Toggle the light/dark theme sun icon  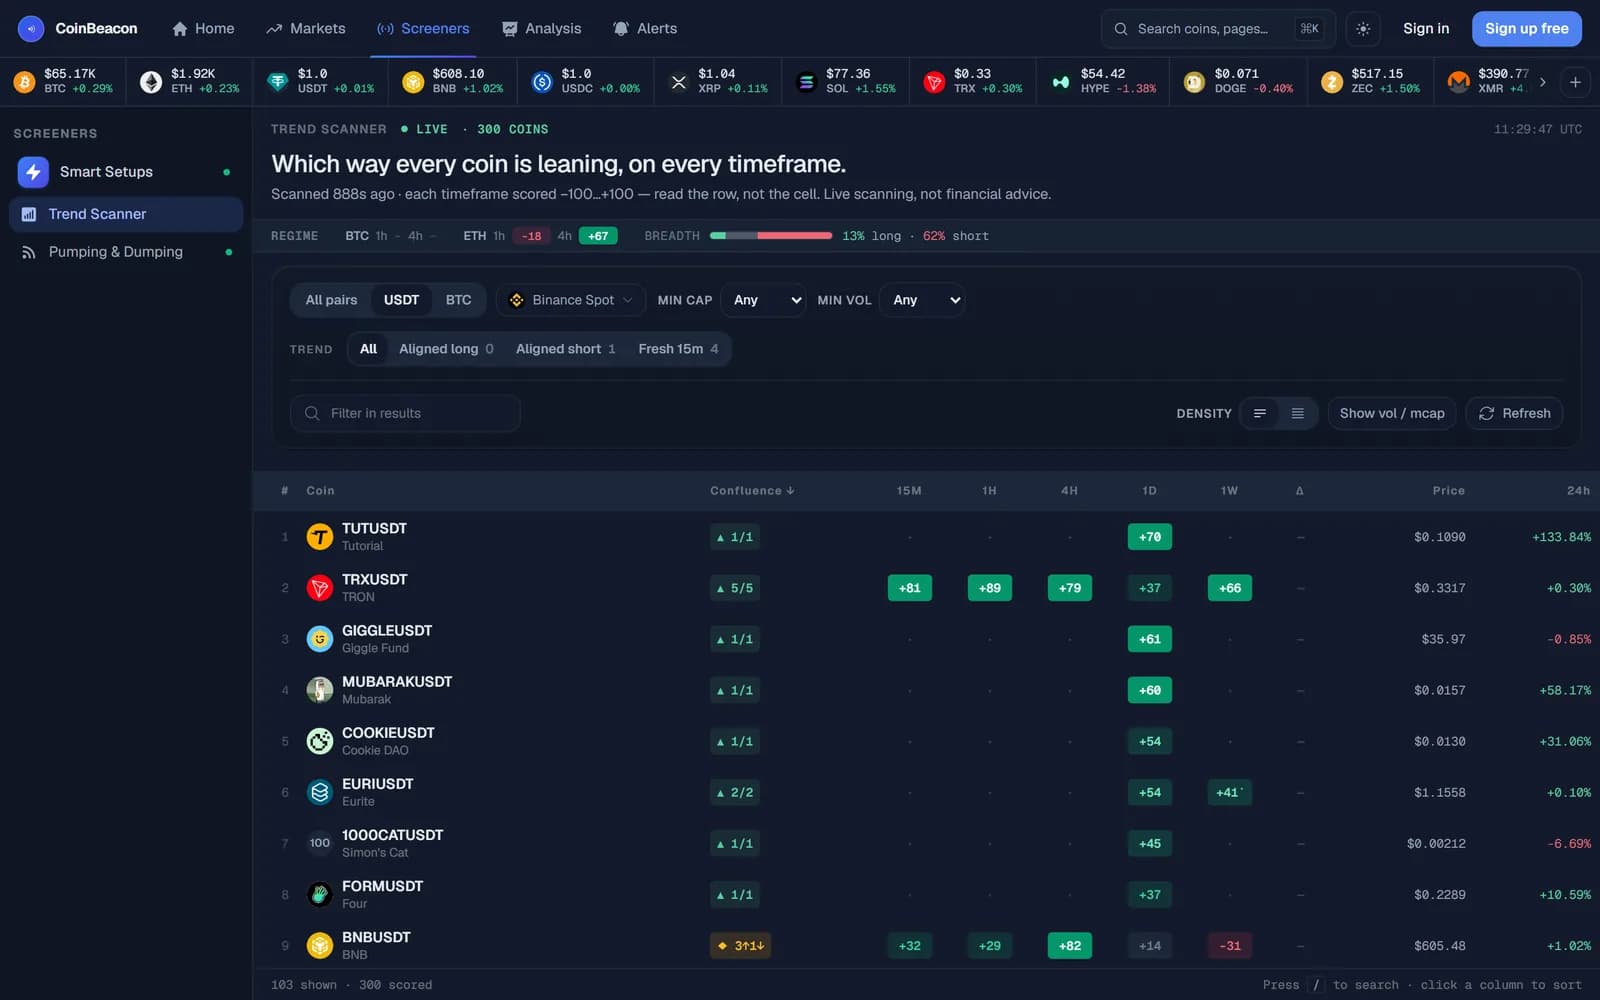click(1363, 29)
